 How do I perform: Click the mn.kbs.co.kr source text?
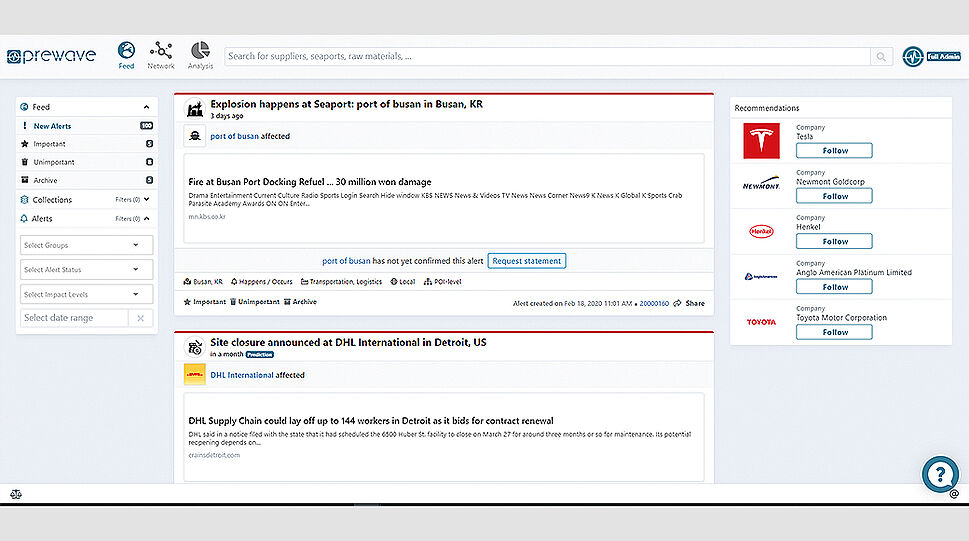tap(207, 216)
